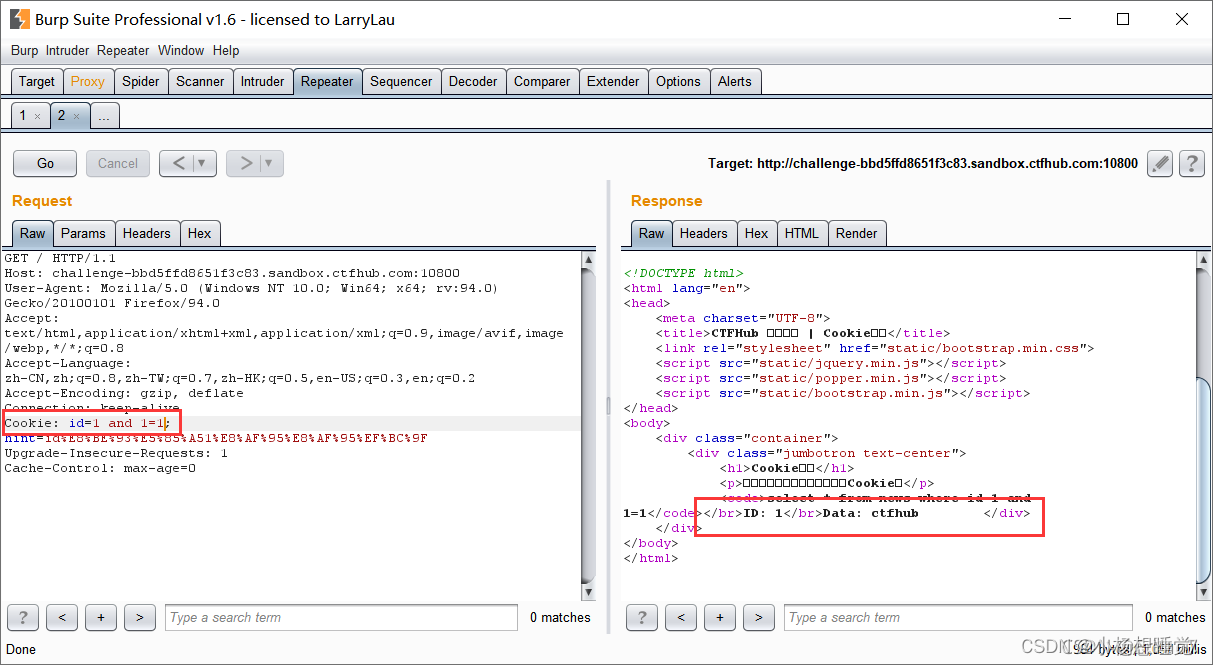This screenshot has width=1213, height=665.
Task: Select the request Raw tab
Action: (x=33, y=233)
